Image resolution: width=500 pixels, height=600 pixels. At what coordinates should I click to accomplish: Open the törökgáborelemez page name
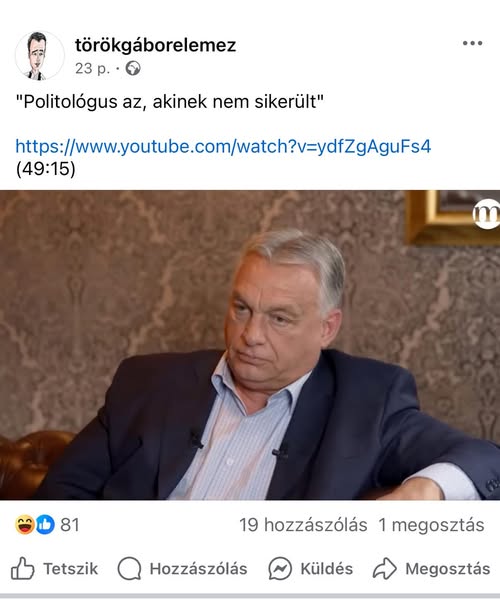point(155,45)
